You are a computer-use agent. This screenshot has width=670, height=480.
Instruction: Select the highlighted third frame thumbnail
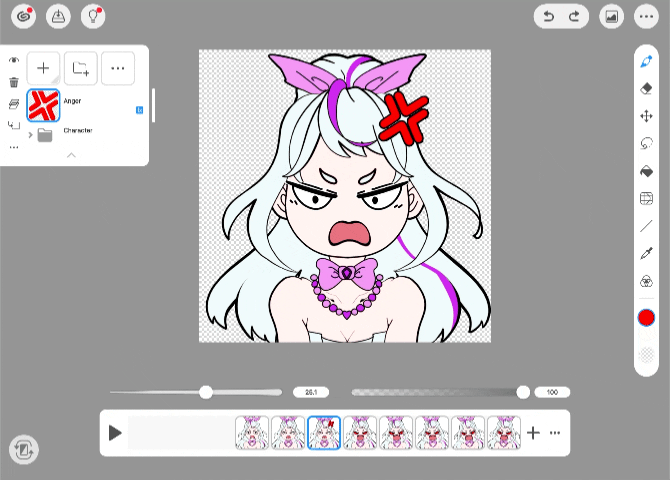pyautogui.click(x=324, y=433)
